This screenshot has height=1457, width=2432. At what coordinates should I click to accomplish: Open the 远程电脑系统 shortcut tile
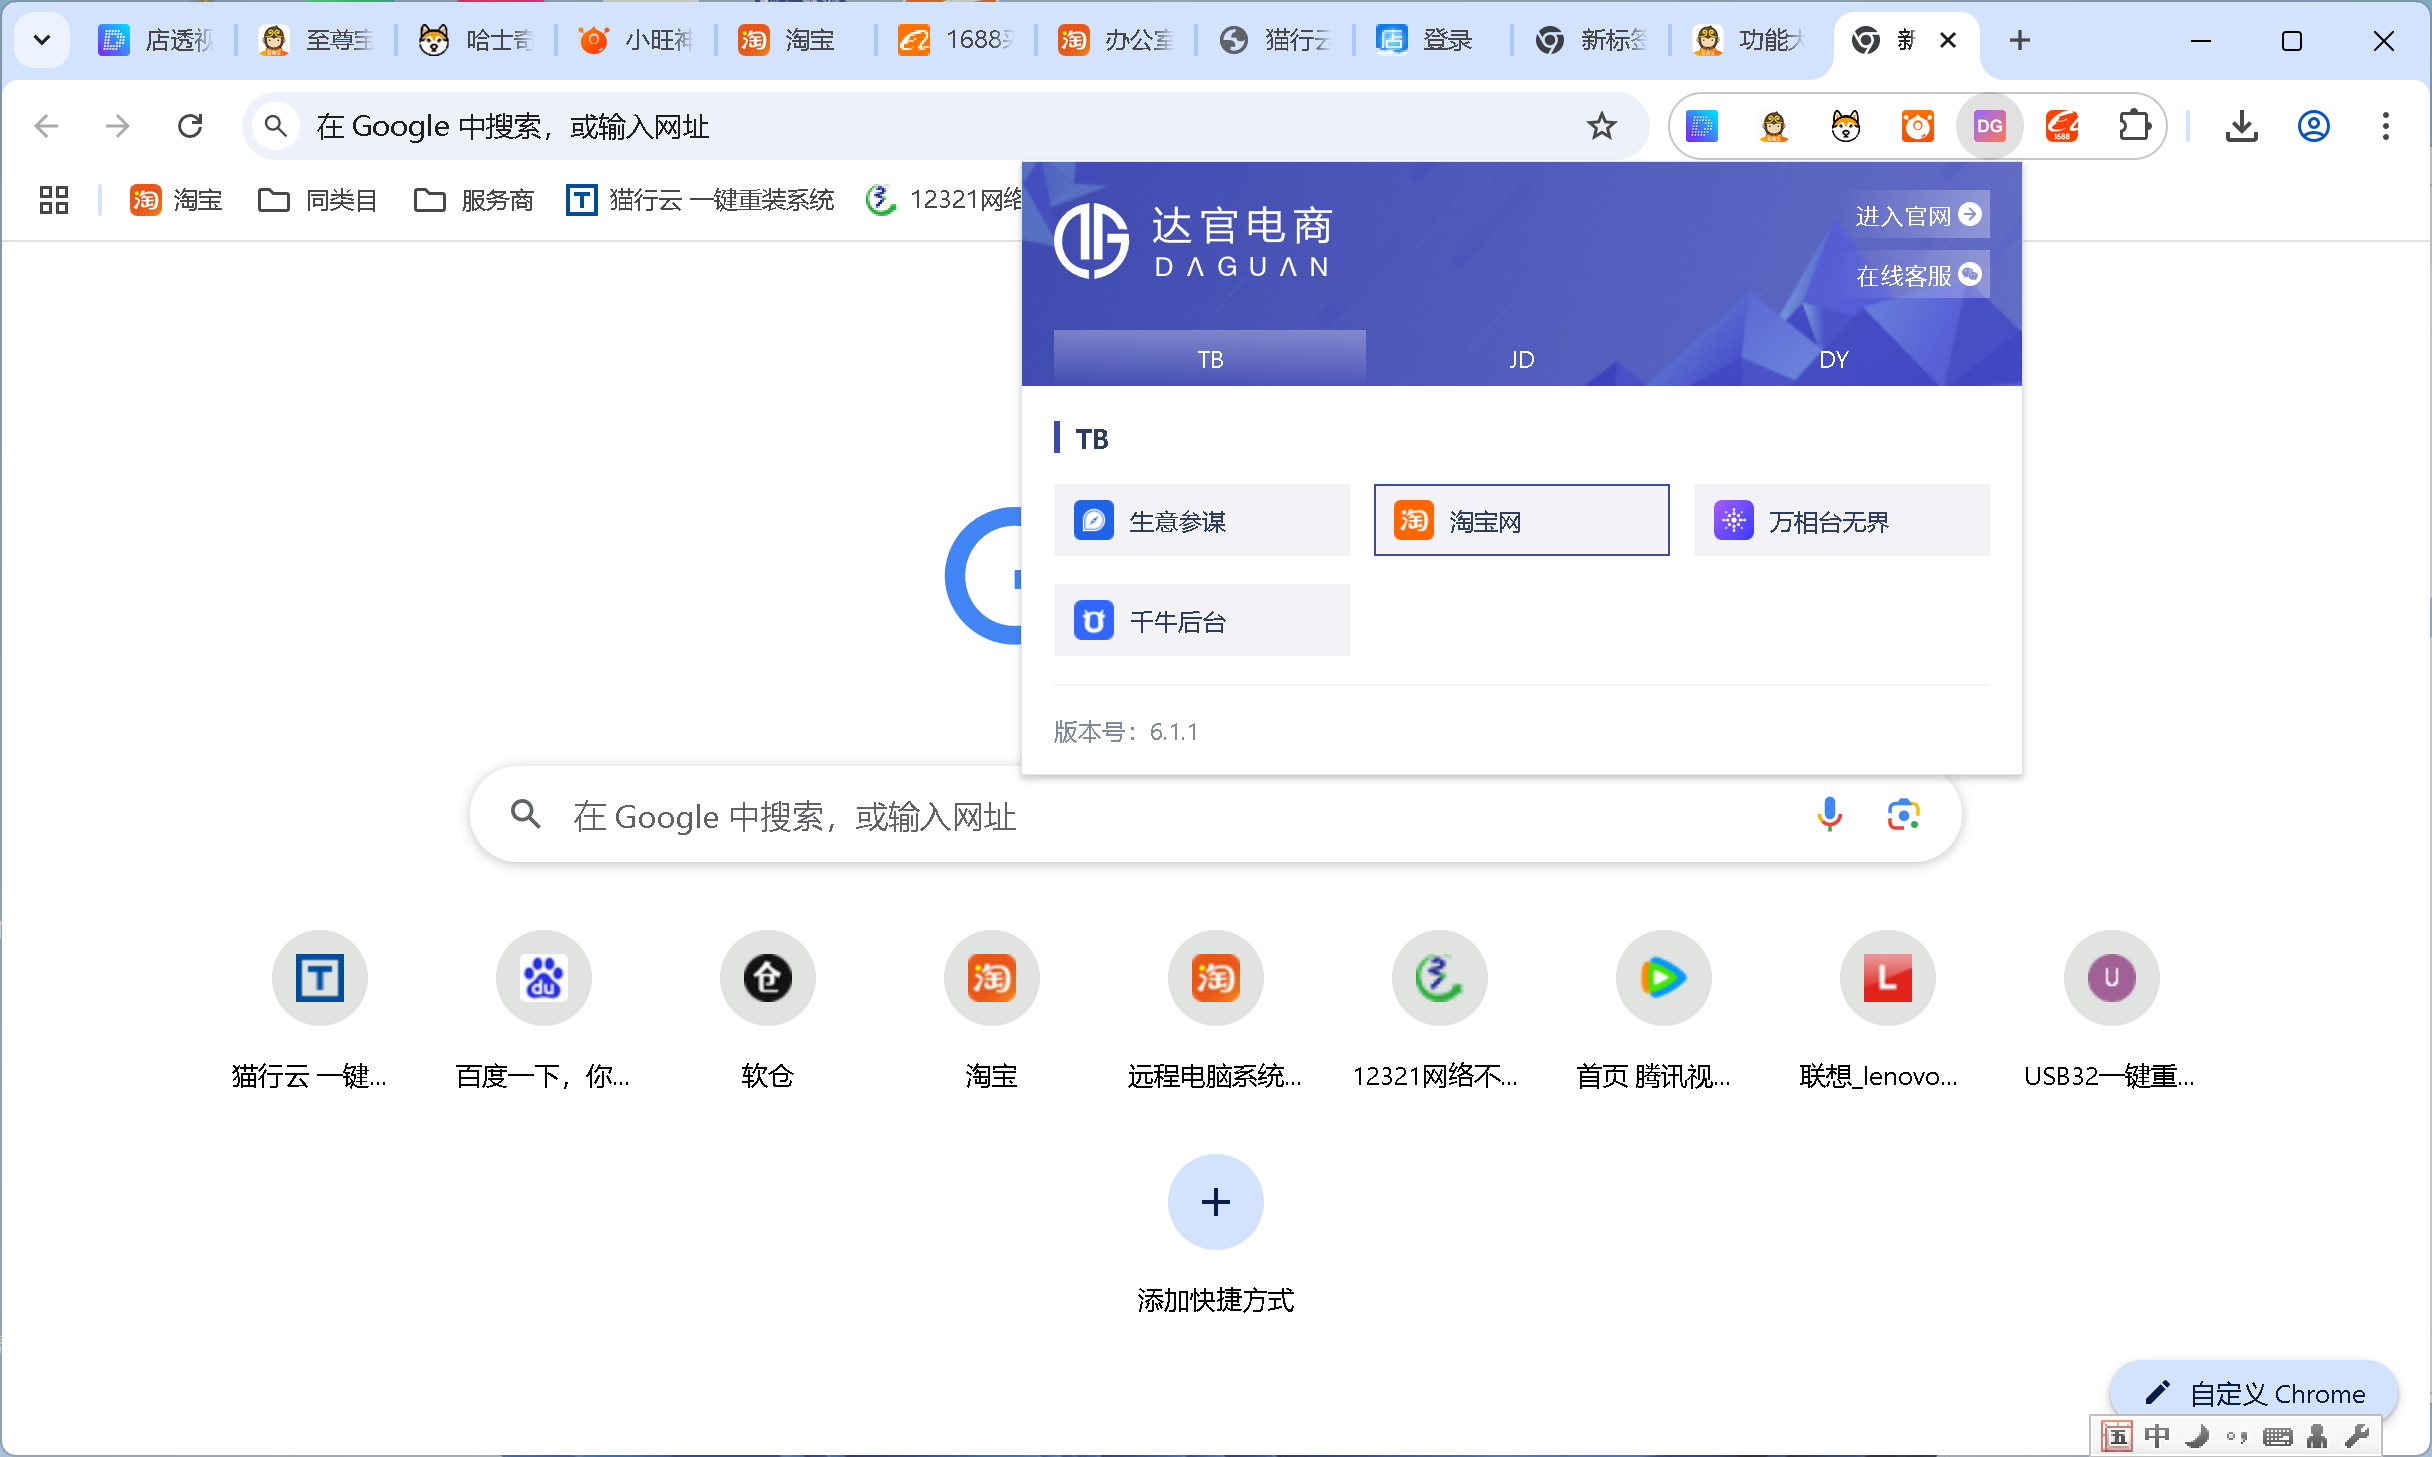pyautogui.click(x=1216, y=1010)
